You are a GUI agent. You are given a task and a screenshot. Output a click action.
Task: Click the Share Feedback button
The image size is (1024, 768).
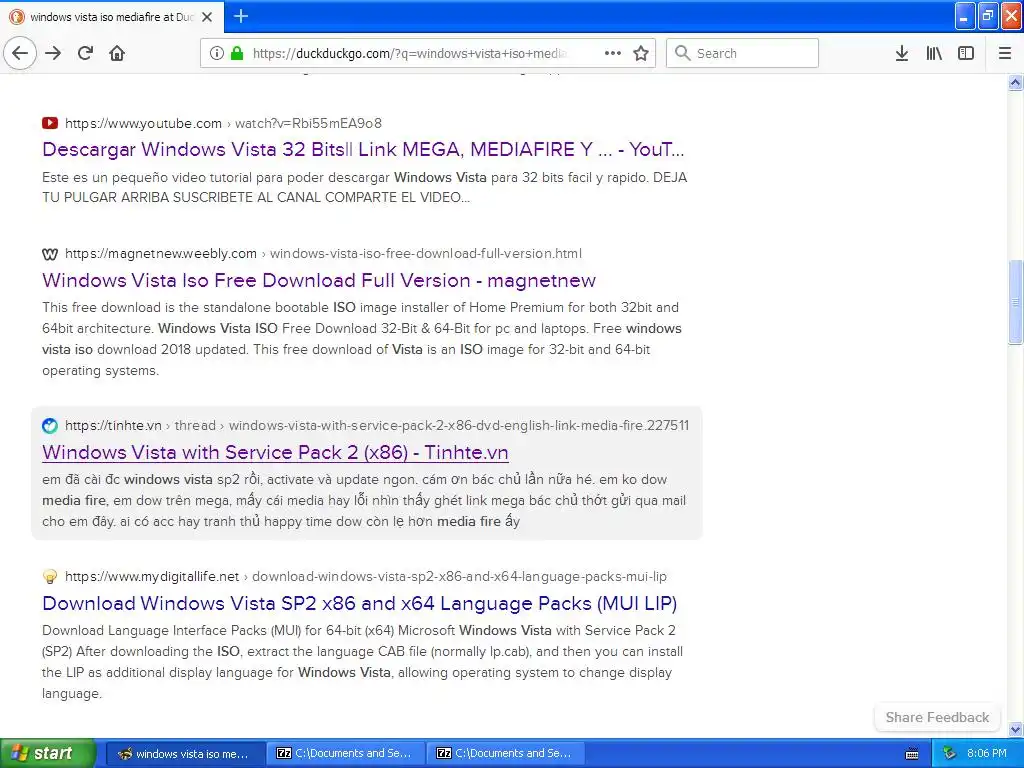[x=937, y=717]
